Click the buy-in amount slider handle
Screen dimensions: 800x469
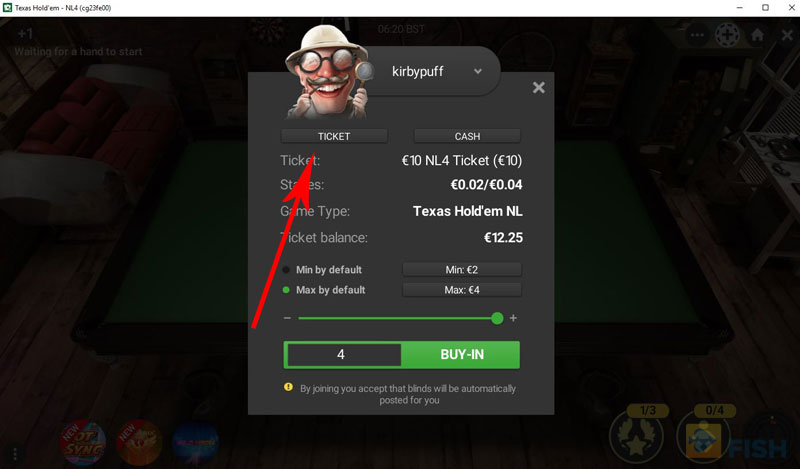click(x=497, y=318)
